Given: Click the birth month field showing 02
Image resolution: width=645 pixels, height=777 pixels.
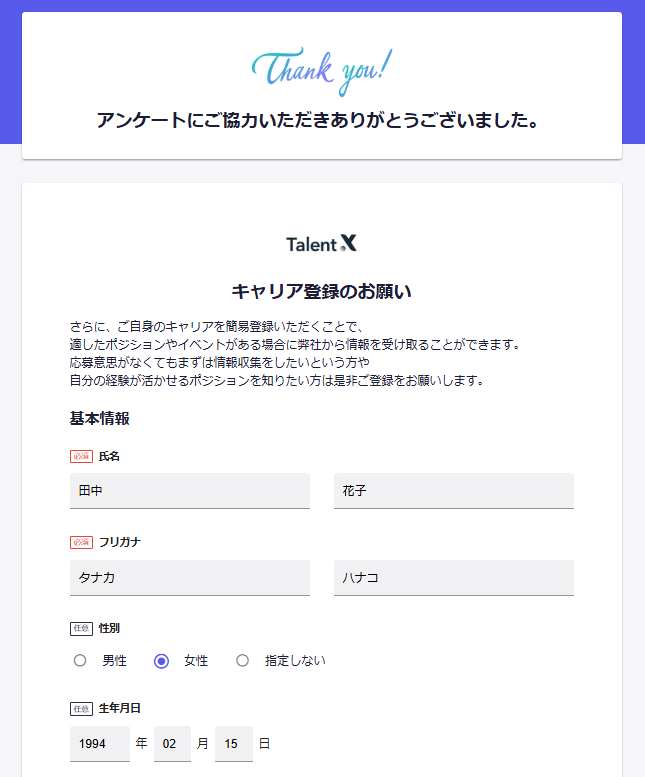Looking at the screenshot, I should 172,744.
